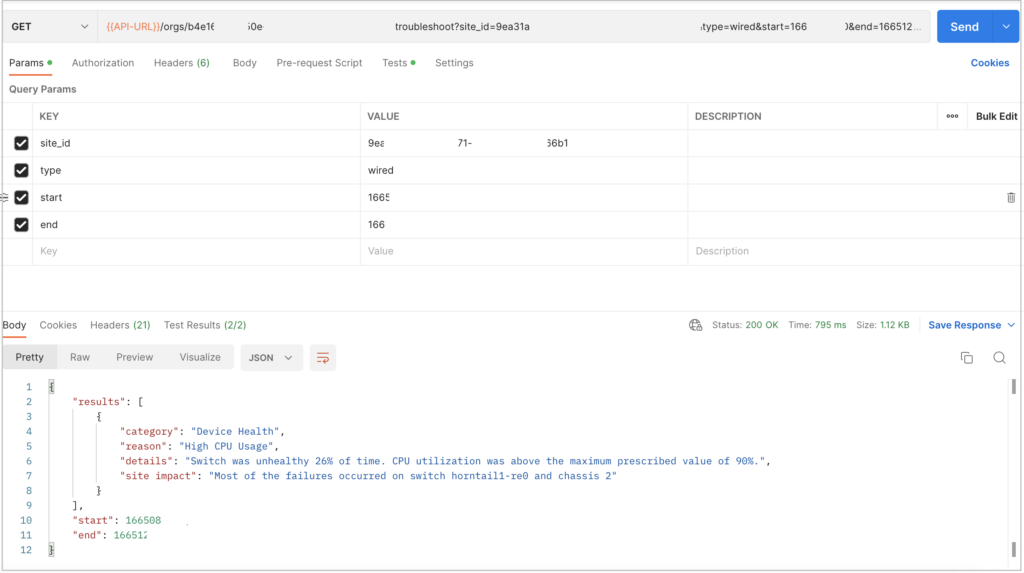Click the site_id key cell

pyautogui.click(x=196, y=143)
